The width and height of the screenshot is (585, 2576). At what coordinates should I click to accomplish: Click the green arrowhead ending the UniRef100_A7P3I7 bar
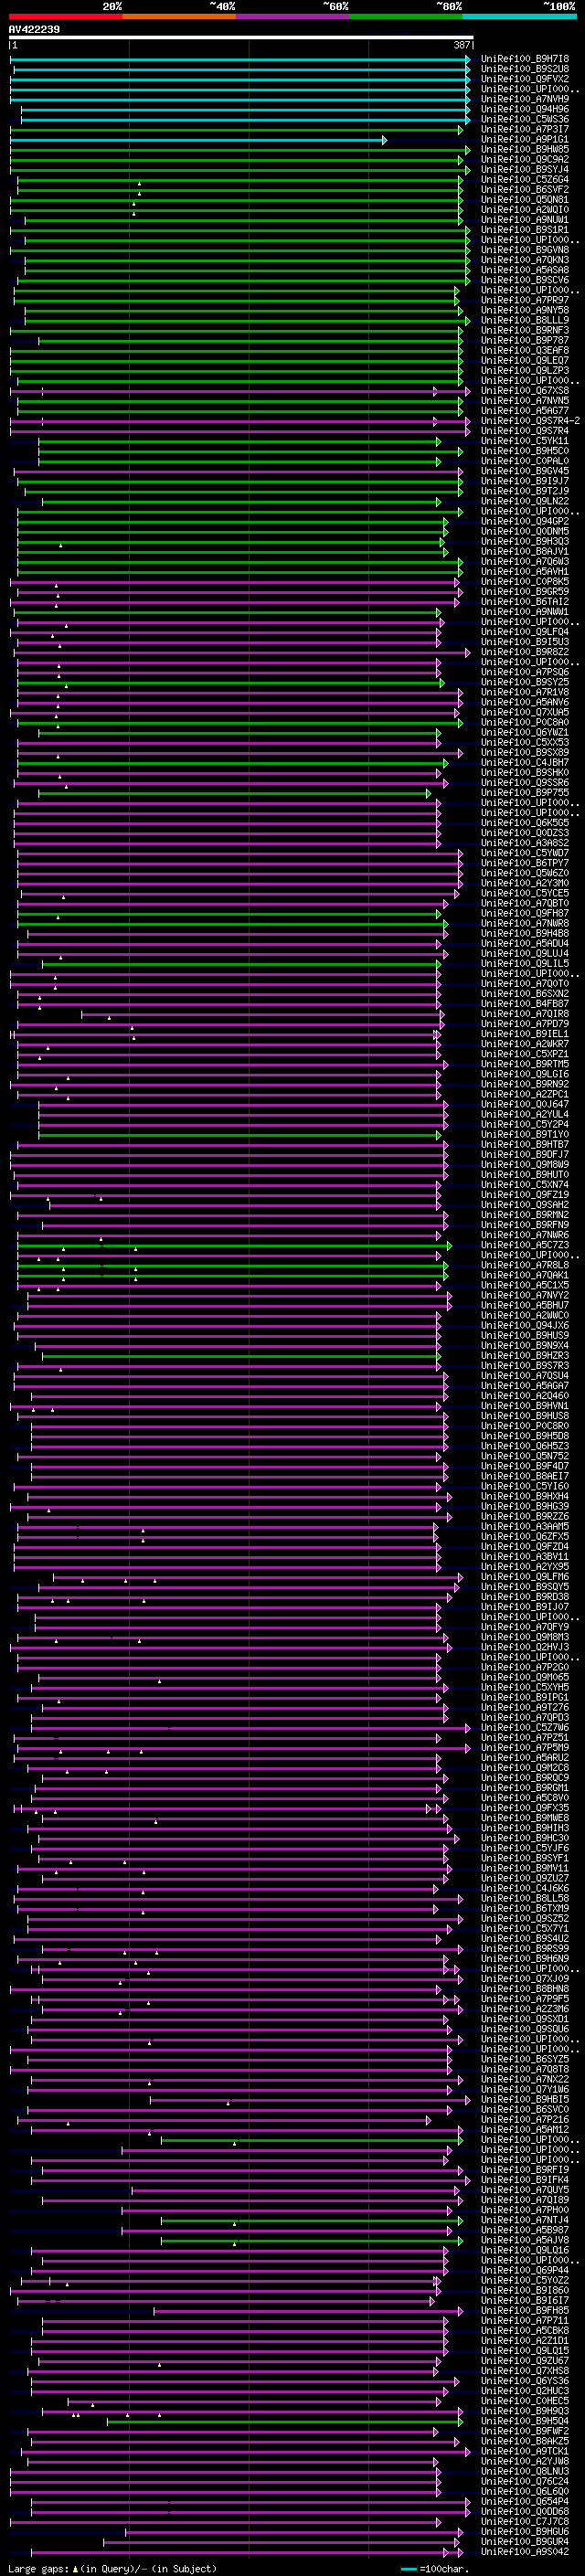pyautogui.click(x=461, y=130)
